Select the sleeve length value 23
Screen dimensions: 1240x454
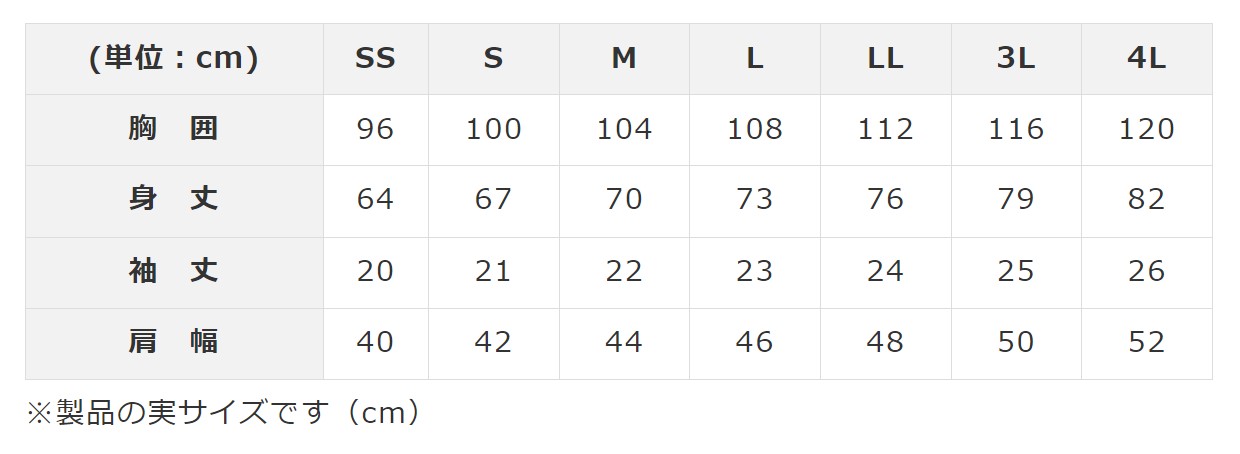coord(755,271)
